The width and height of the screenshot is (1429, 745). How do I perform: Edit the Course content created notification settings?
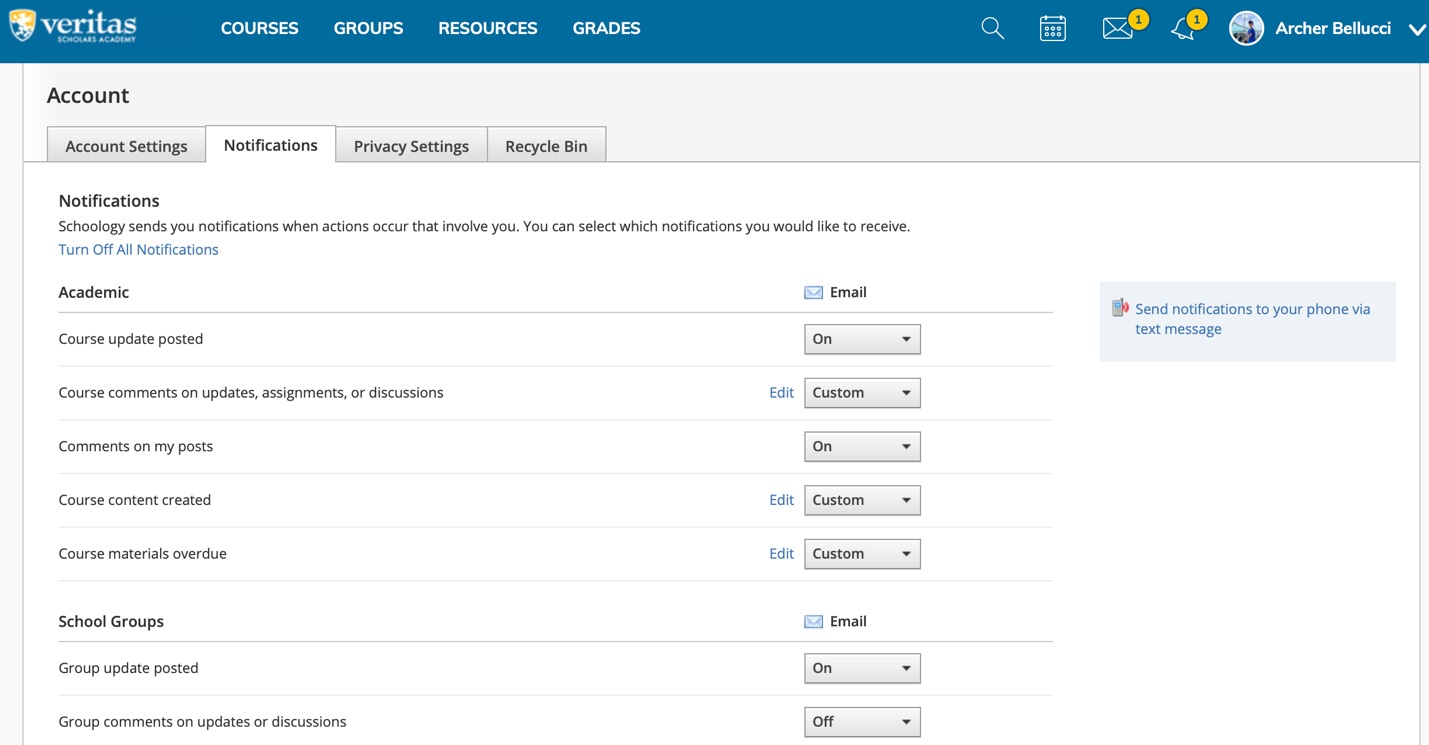781,499
